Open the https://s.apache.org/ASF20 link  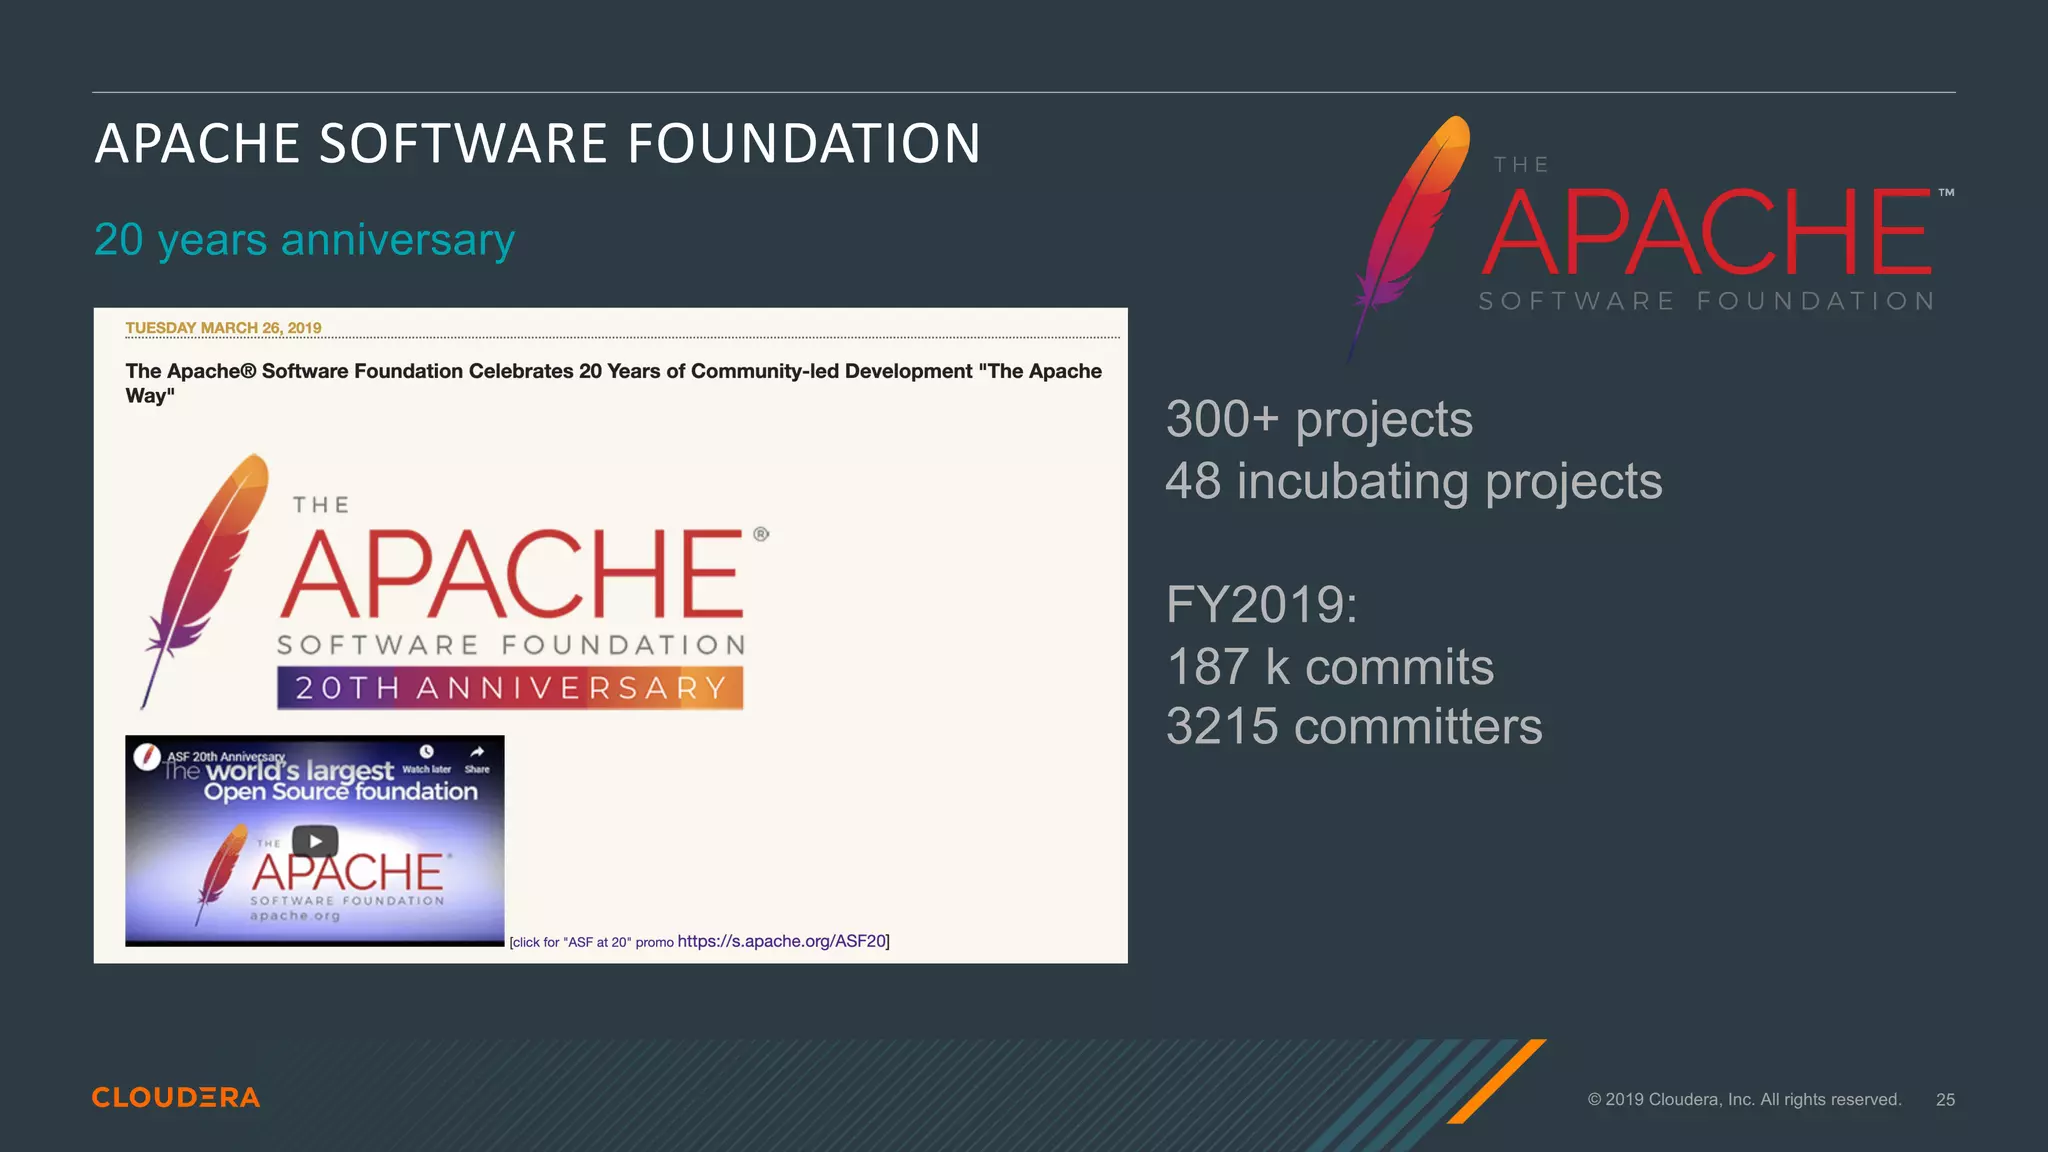782,941
